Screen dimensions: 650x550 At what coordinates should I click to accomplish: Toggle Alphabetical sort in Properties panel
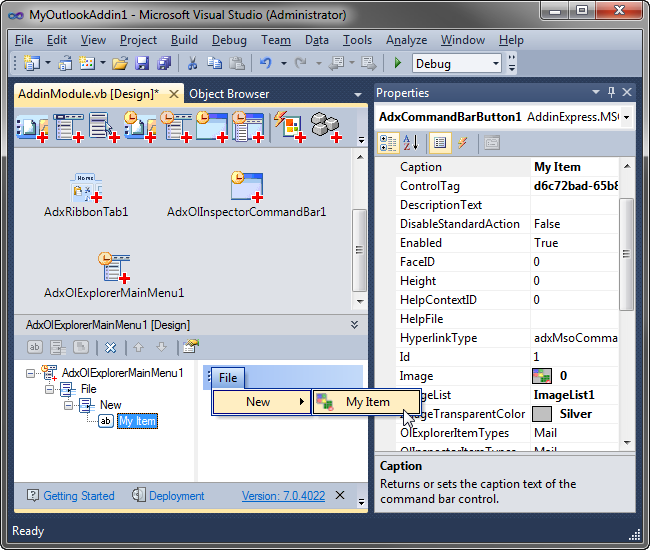[411, 143]
